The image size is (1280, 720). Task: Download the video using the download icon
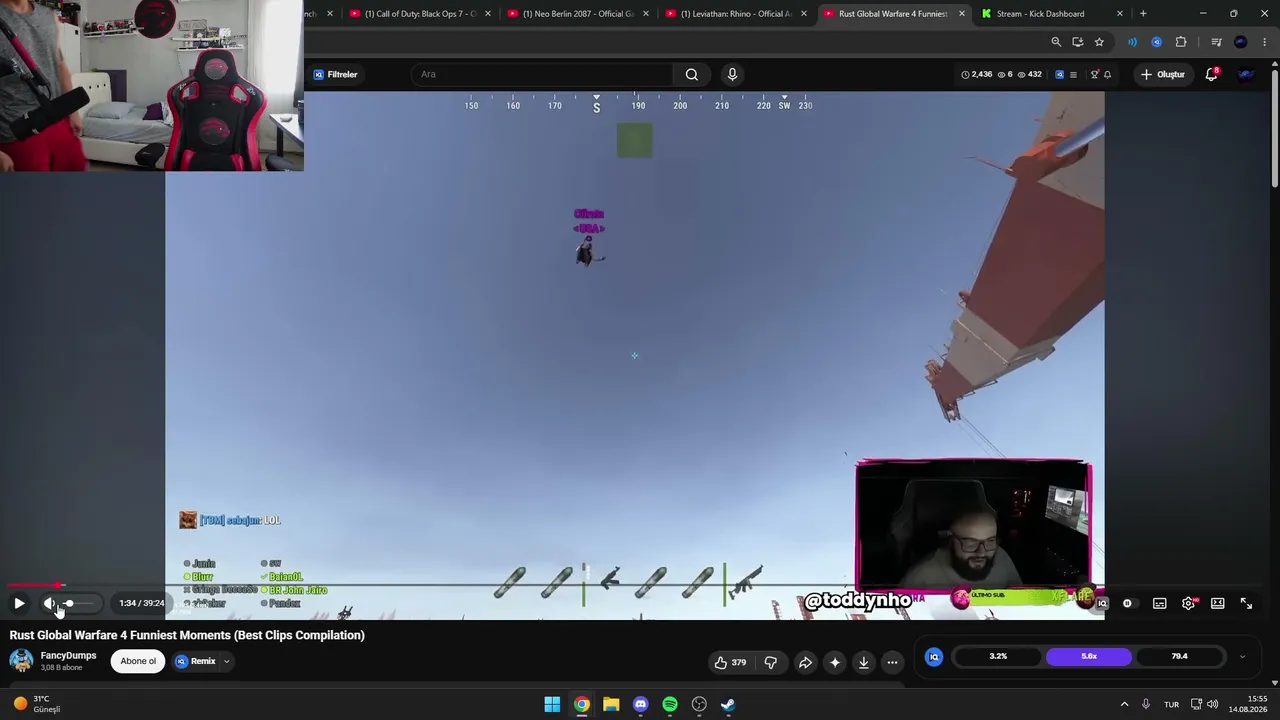pyautogui.click(x=864, y=662)
